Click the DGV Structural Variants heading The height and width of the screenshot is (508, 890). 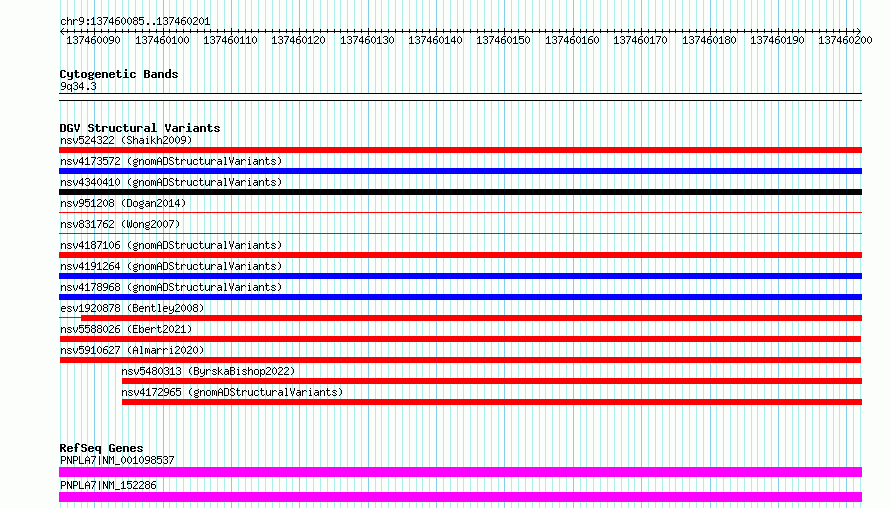pos(140,128)
